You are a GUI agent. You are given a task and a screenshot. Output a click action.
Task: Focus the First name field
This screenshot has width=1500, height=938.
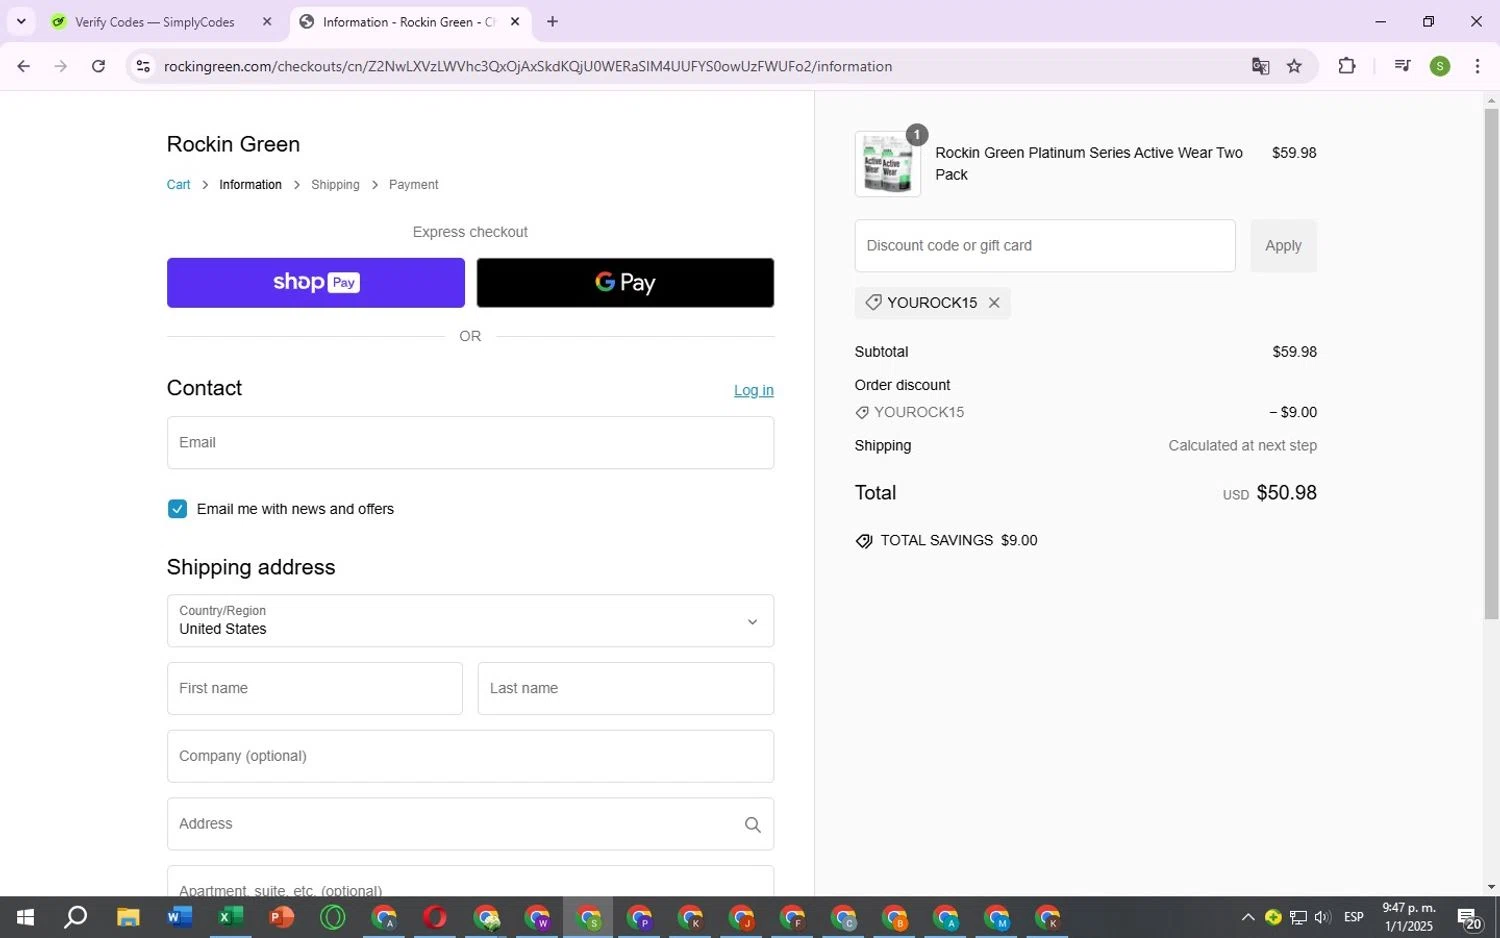click(x=315, y=689)
